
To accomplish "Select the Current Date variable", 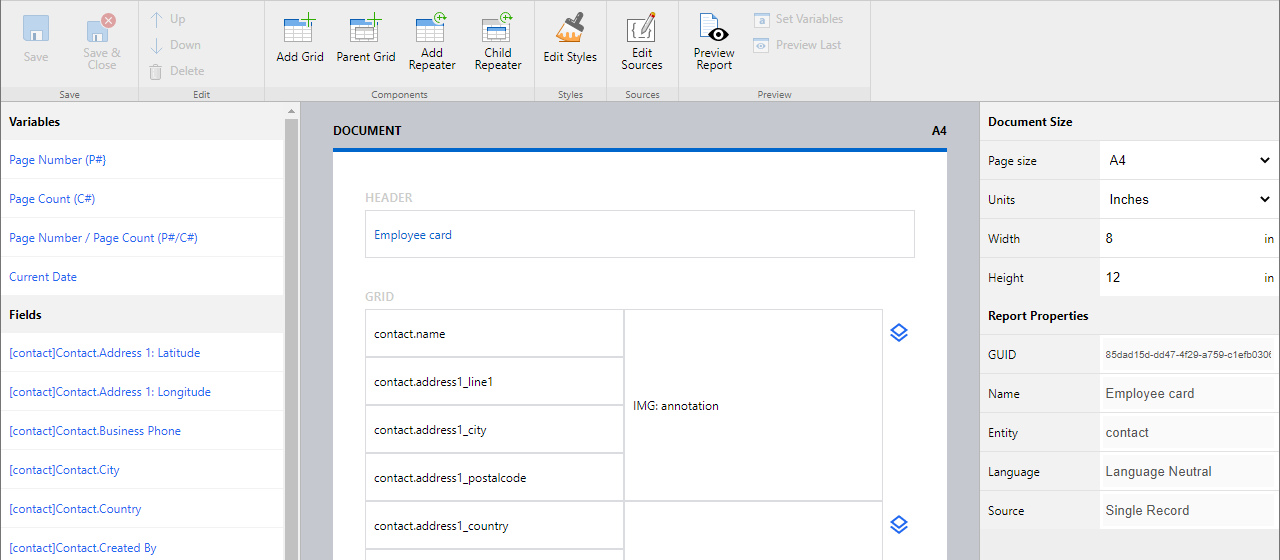I will pyautogui.click(x=43, y=277).
